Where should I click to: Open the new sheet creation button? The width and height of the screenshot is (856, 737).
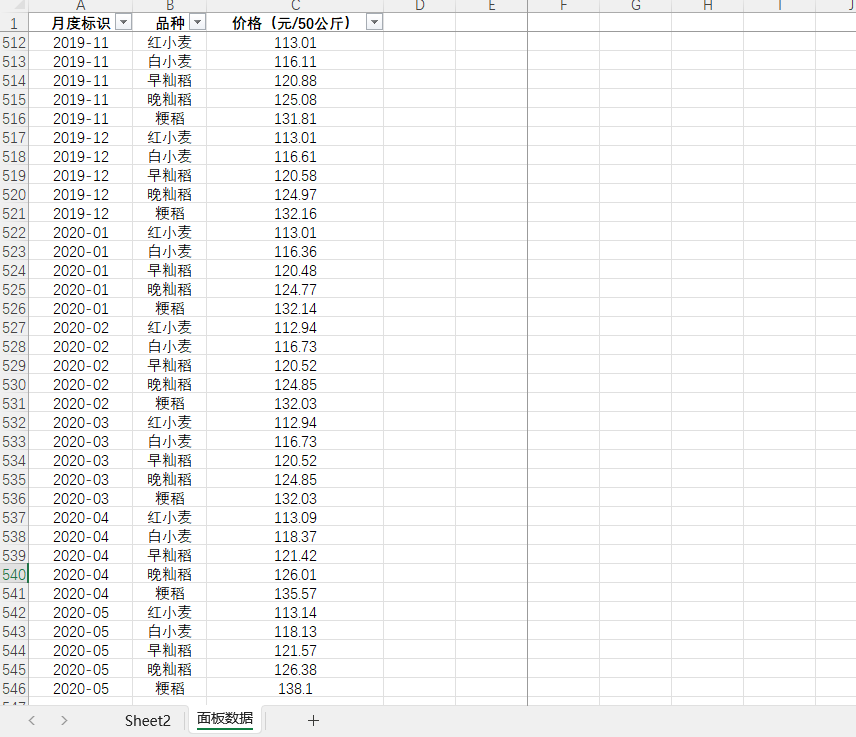pos(314,720)
